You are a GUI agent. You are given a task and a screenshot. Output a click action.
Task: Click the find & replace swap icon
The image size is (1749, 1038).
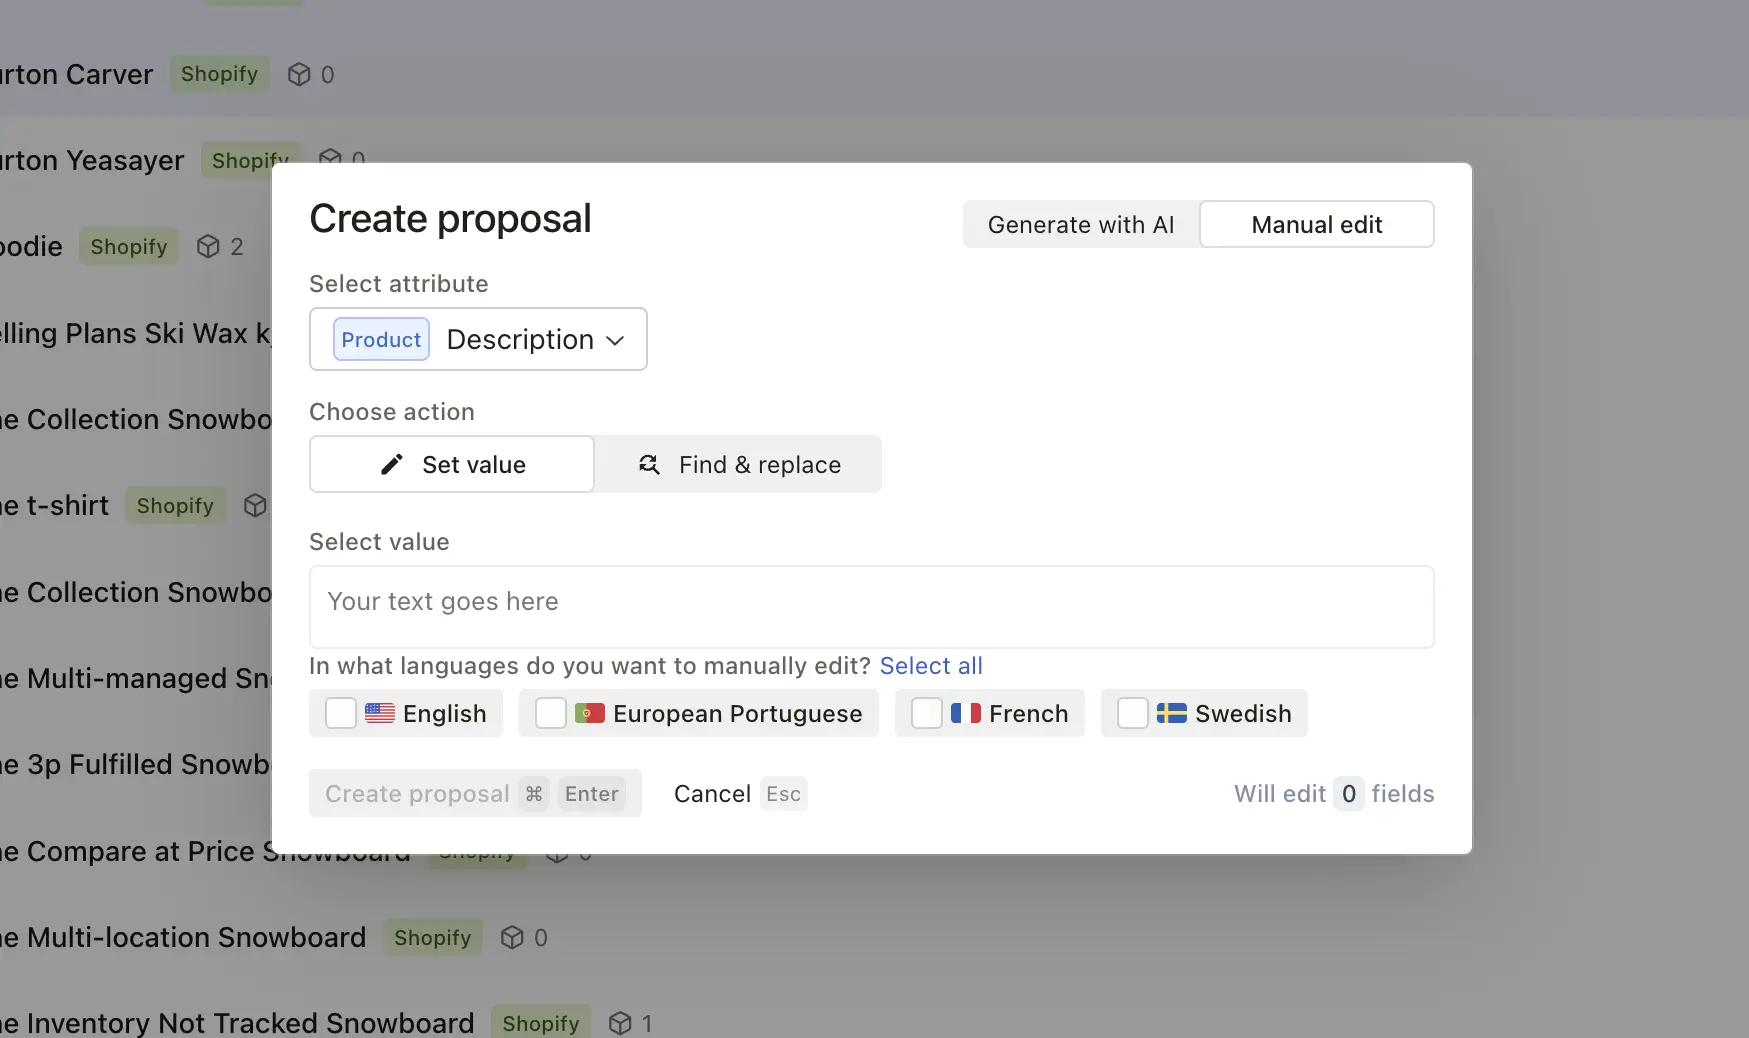tap(649, 464)
